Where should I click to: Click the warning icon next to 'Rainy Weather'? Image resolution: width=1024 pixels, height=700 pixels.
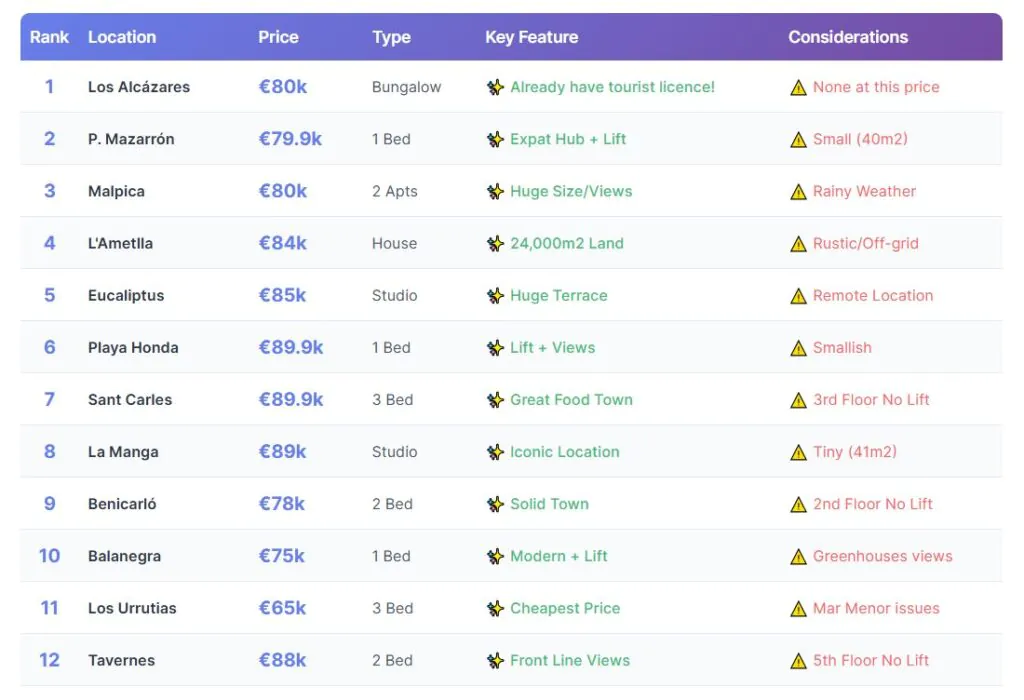pyautogui.click(x=798, y=192)
